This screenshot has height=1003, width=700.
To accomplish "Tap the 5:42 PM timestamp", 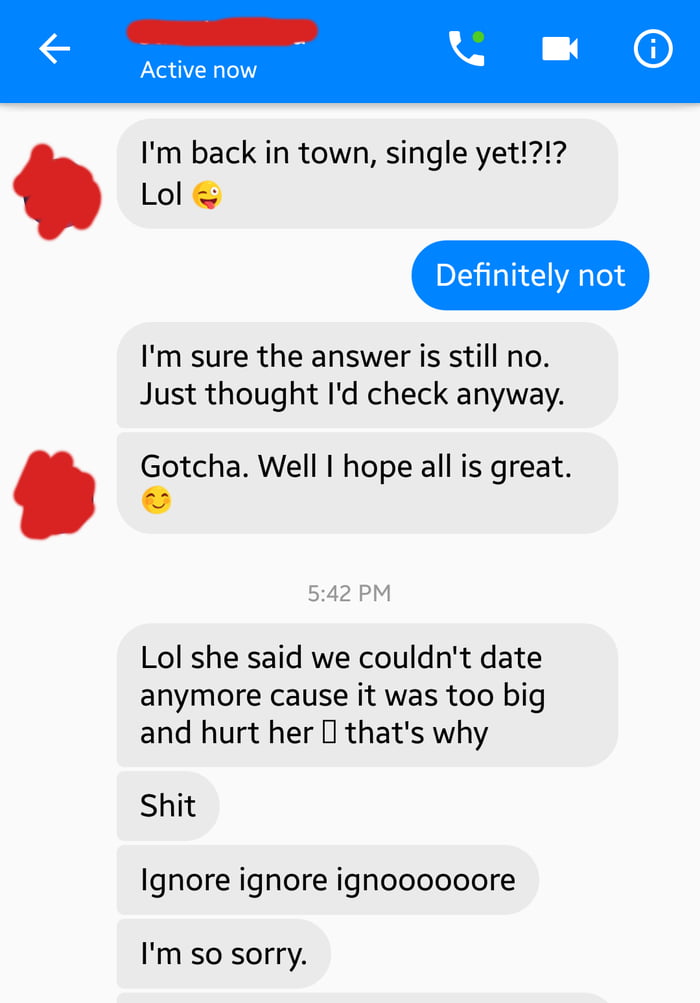I will click(x=349, y=593).
